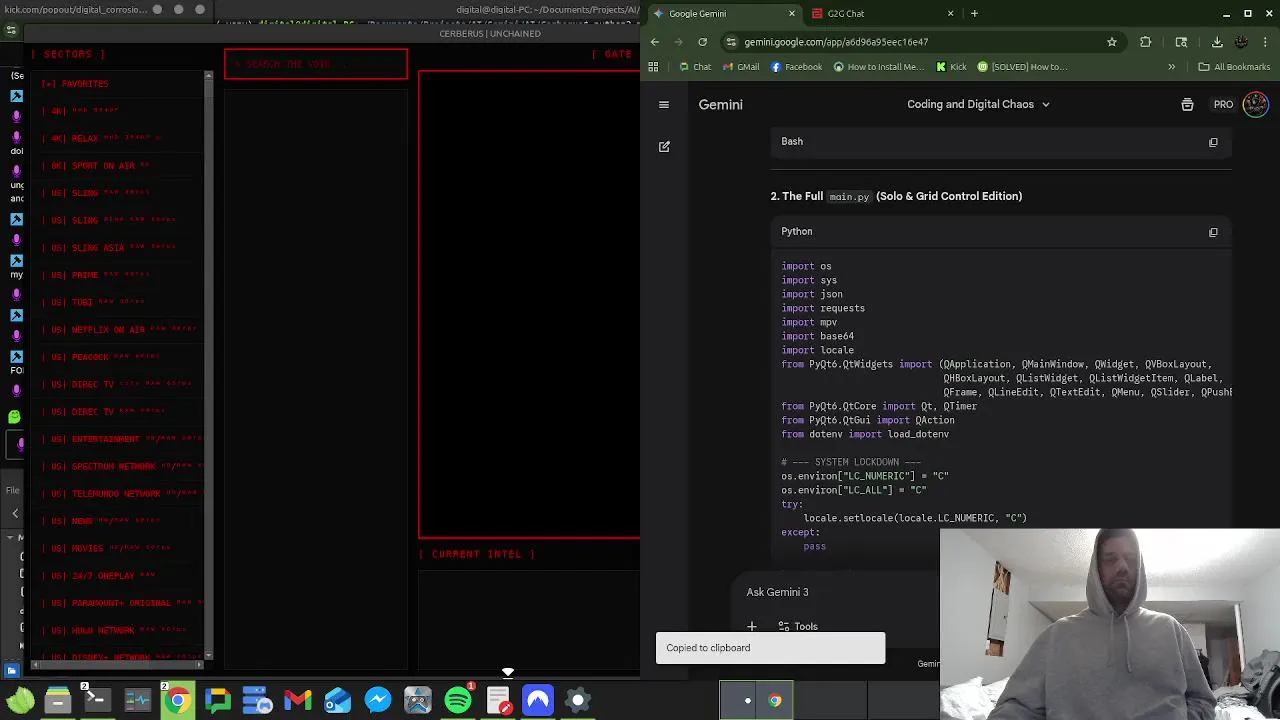Open the Facebook bookmark
Image resolution: width=1280 pixels, height=720 pixels.
tap(796, 67)
